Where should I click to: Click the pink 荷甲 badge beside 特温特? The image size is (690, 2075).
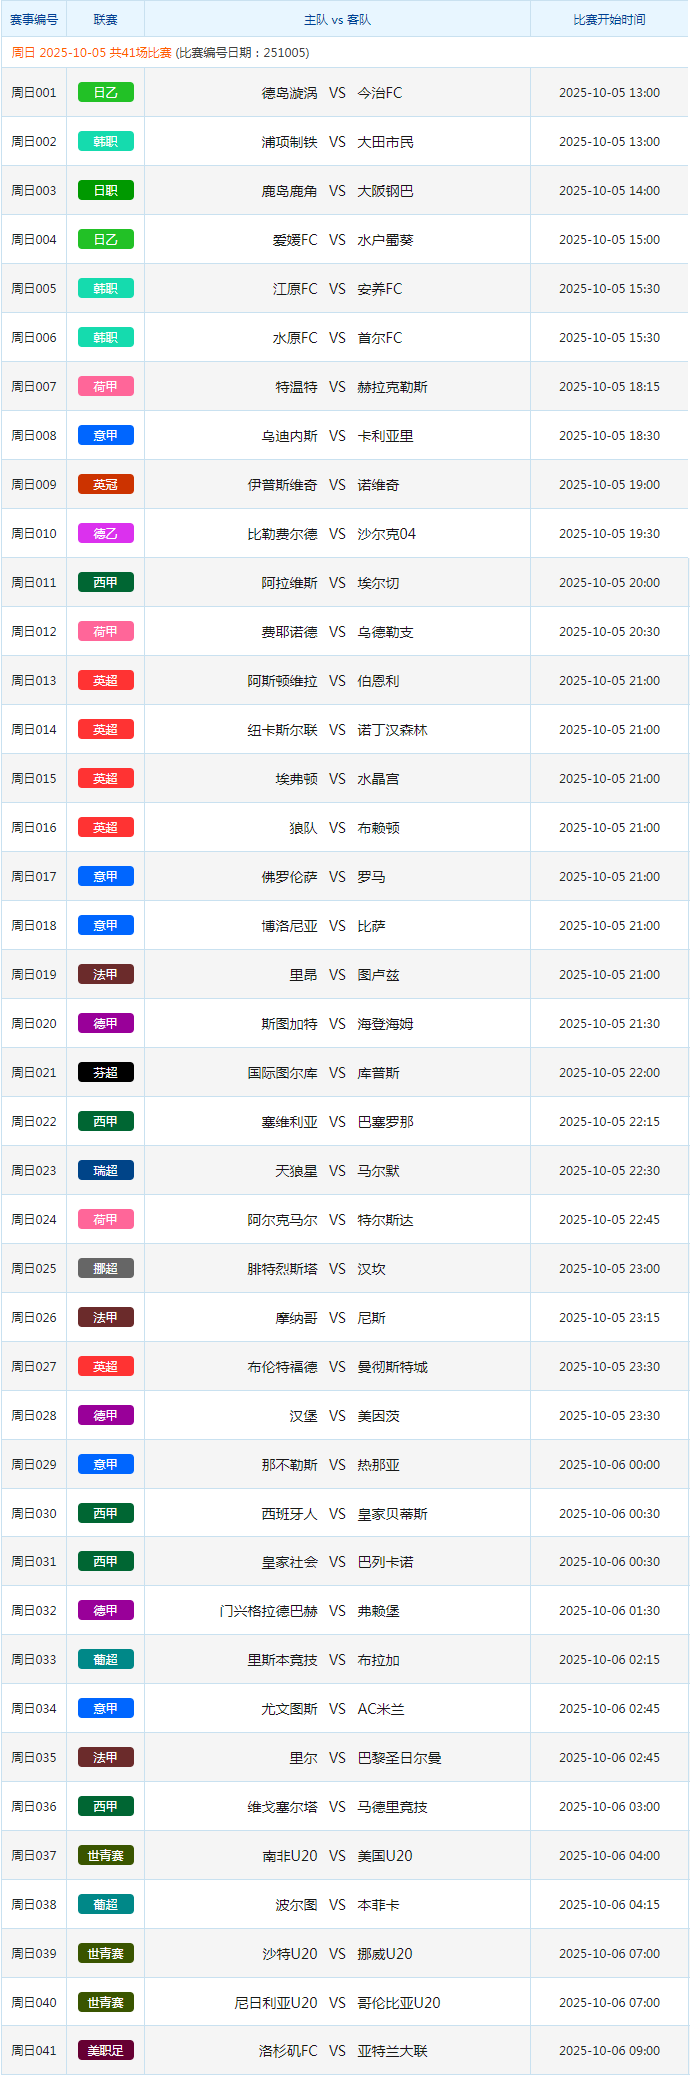point(105,387)
